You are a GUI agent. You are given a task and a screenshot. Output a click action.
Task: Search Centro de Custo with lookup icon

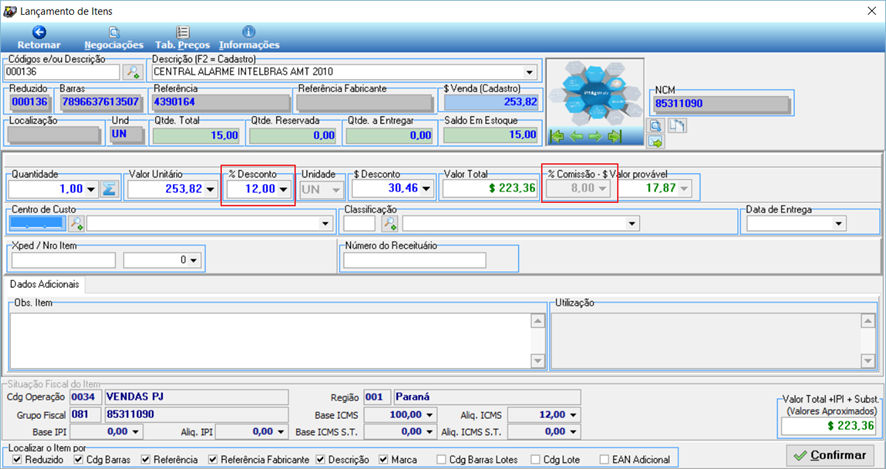coord(76,224)
